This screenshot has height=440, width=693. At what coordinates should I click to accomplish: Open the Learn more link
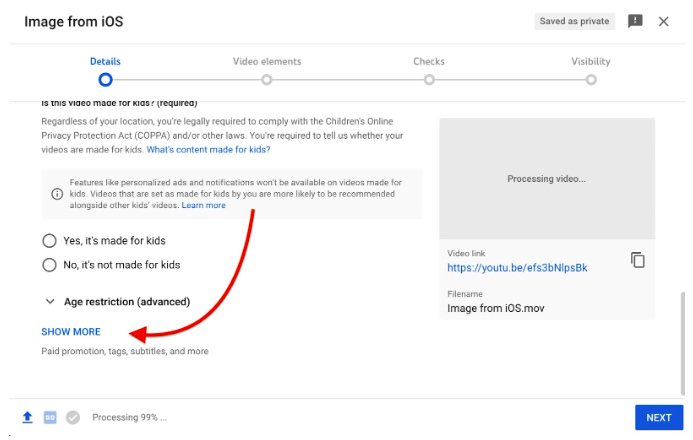[203, 205]
